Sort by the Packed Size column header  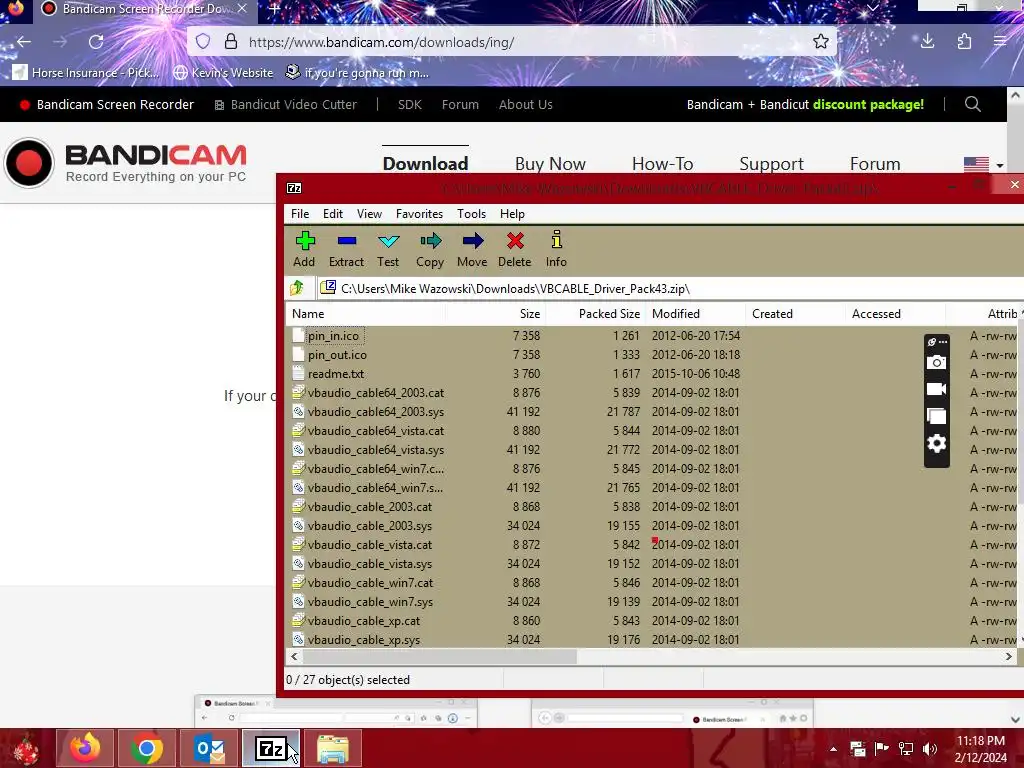596,313
